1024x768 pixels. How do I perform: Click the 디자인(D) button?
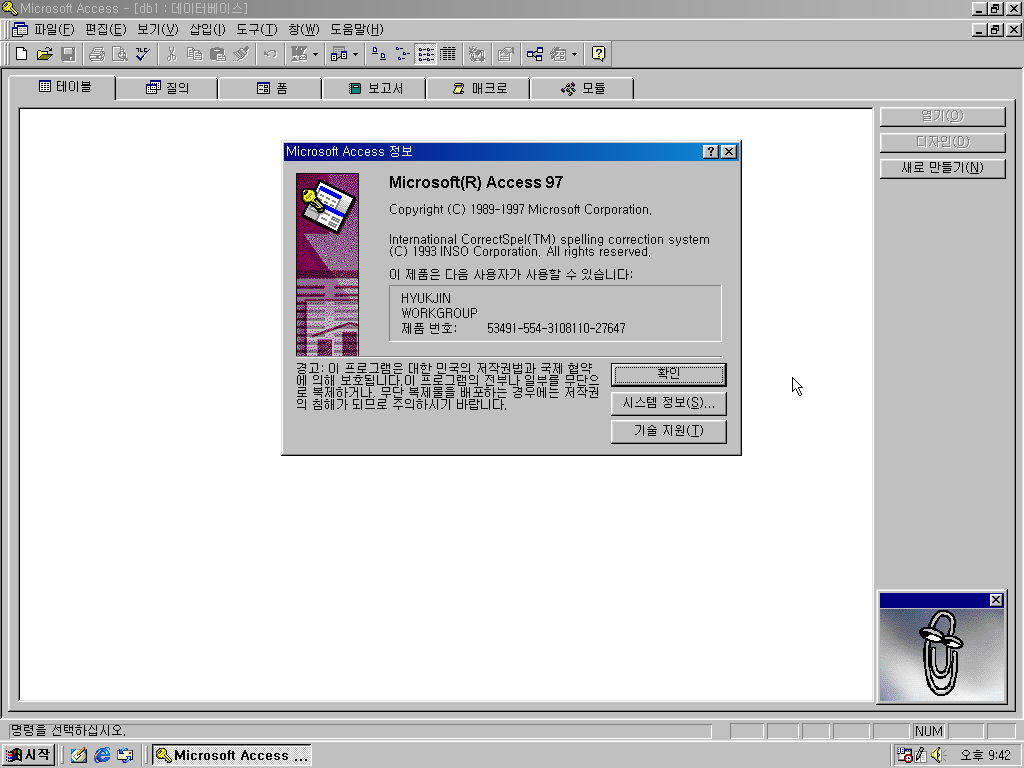tap(942, 142)
